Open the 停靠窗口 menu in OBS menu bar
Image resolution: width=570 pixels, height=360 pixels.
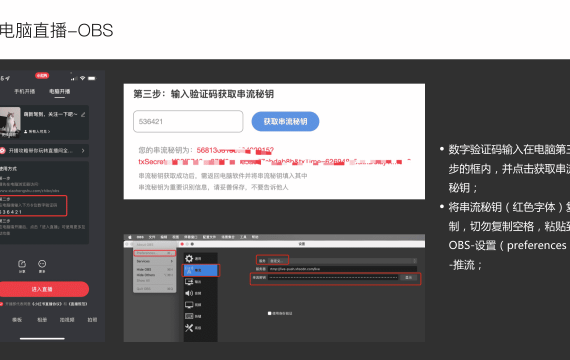[x=190, y=237]
